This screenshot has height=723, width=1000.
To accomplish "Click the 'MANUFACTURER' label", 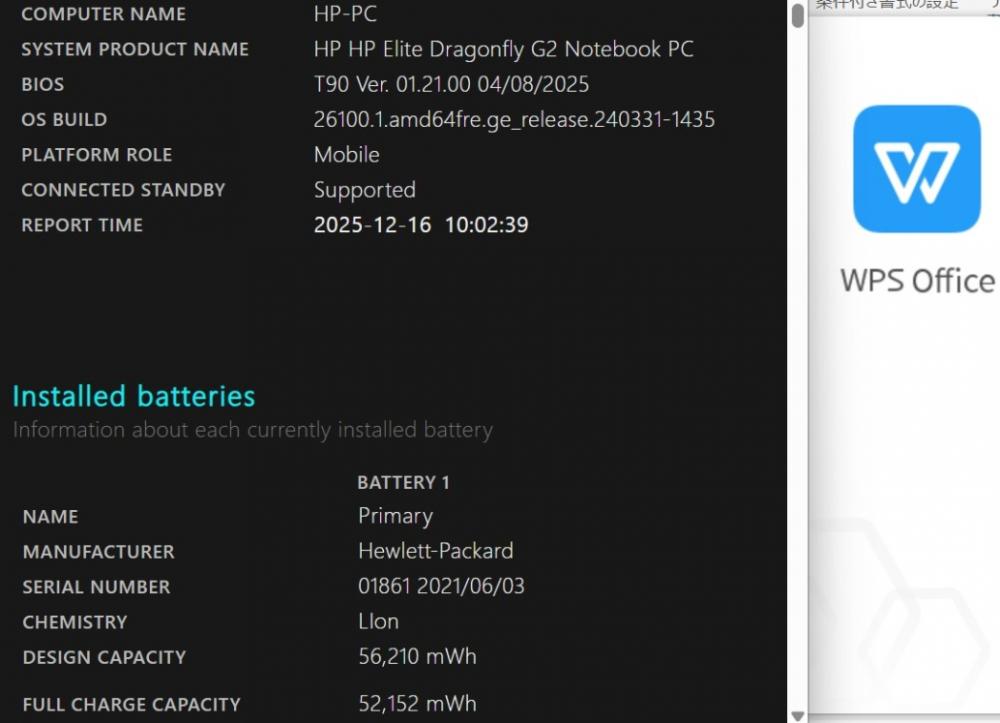I will [x=98, y=551].
